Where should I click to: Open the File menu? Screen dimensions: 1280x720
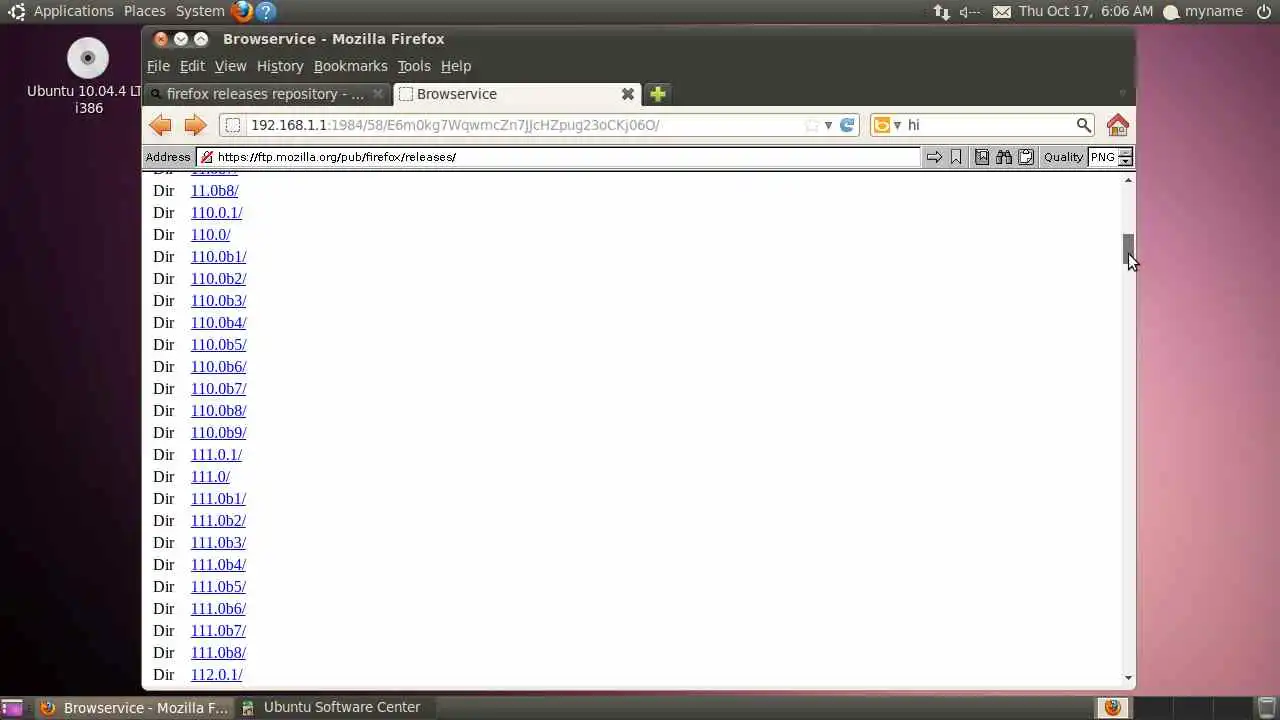click(158, 66)
